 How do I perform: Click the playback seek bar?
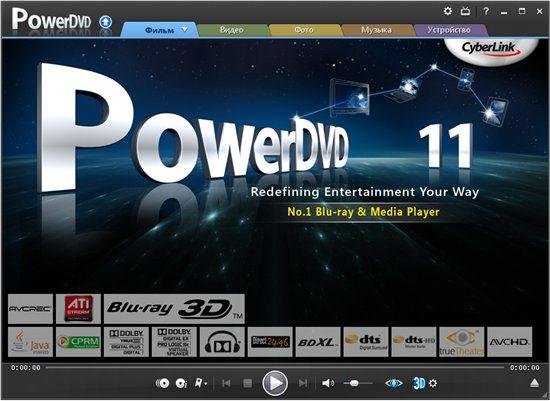[x=275, y=367]
